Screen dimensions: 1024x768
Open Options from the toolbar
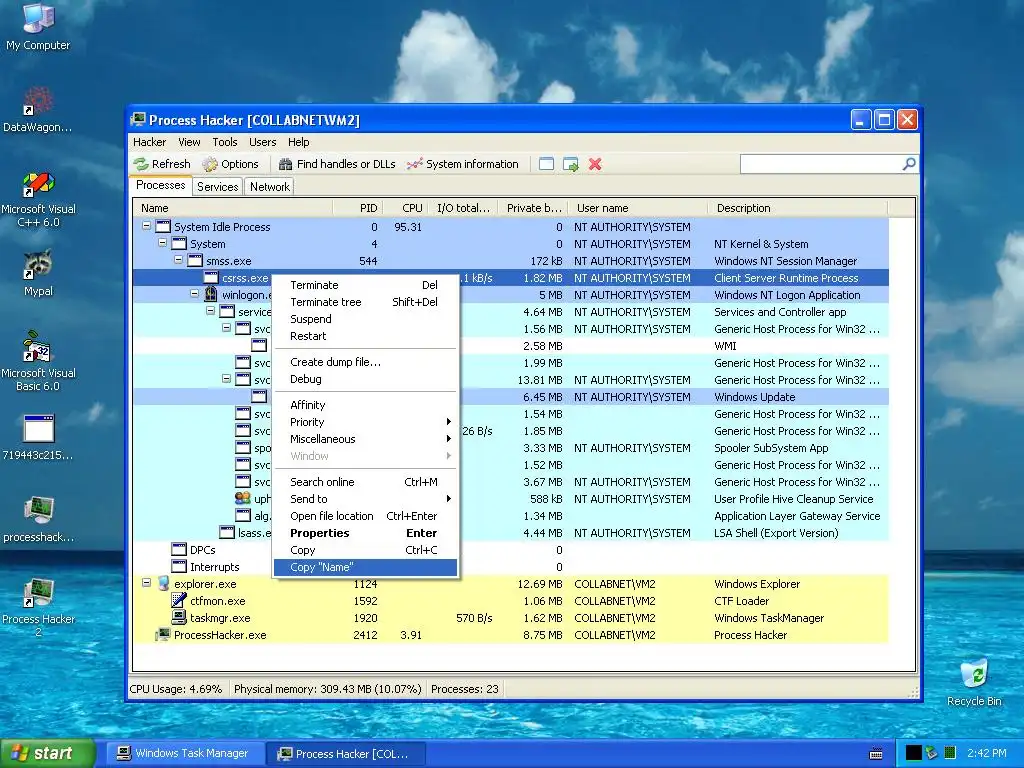(230, 164)
